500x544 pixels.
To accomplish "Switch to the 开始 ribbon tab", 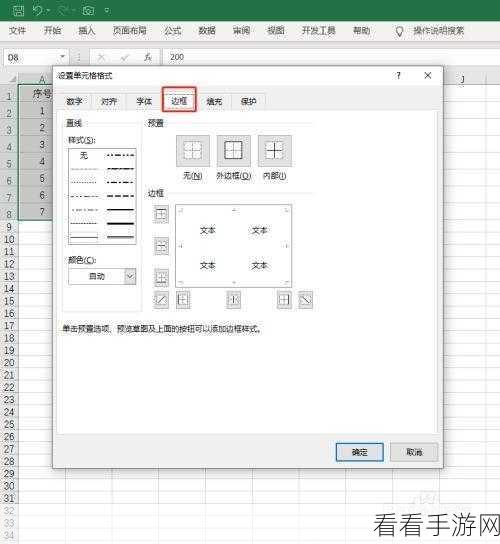I will tap(52, 31).
